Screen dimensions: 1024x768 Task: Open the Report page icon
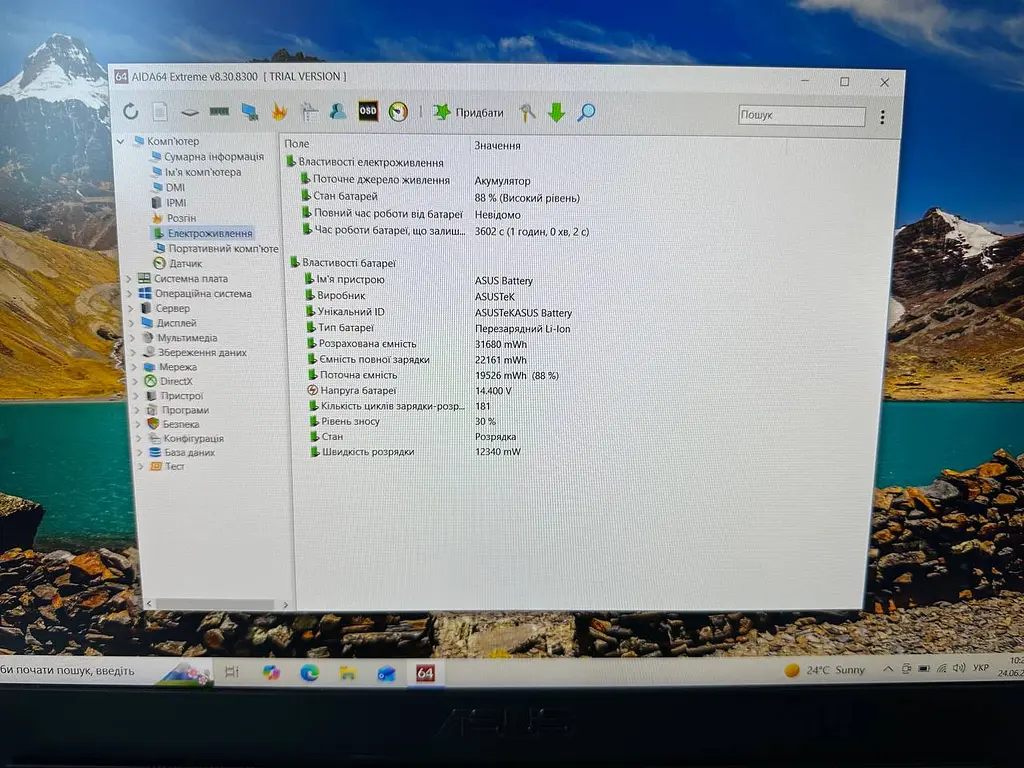pos(160,112)
